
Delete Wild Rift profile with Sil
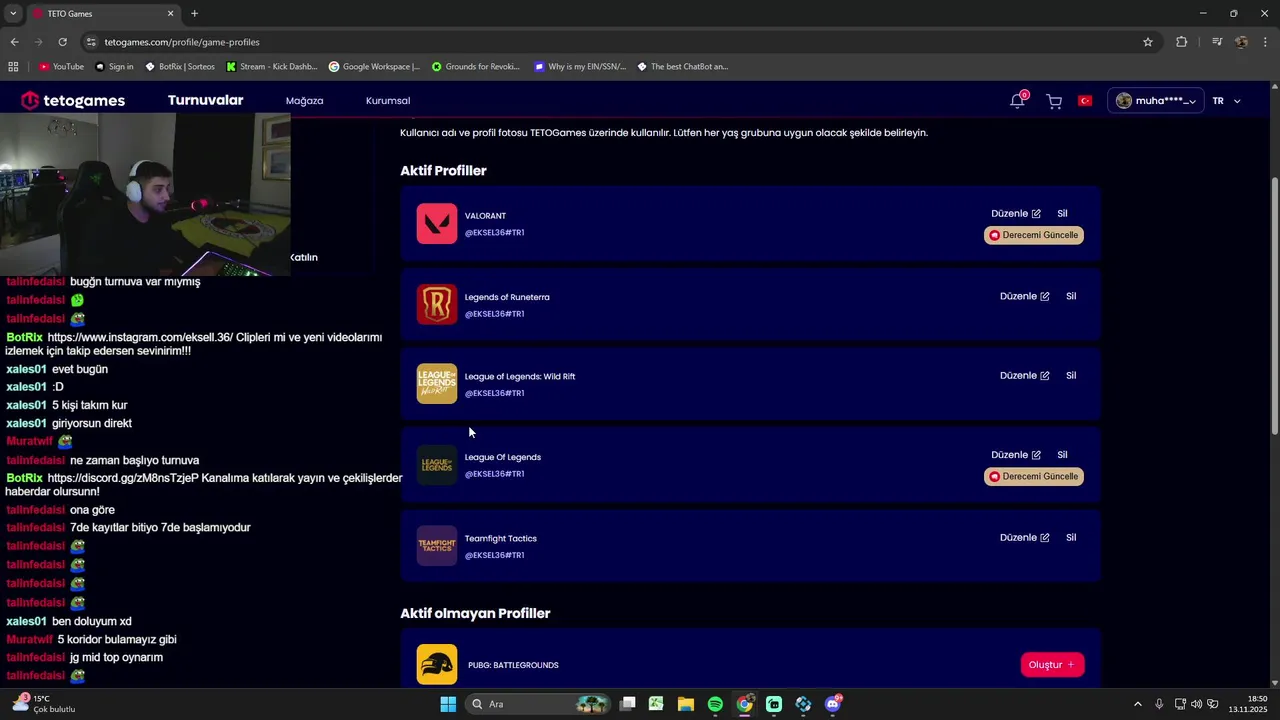pos(1071,376)
